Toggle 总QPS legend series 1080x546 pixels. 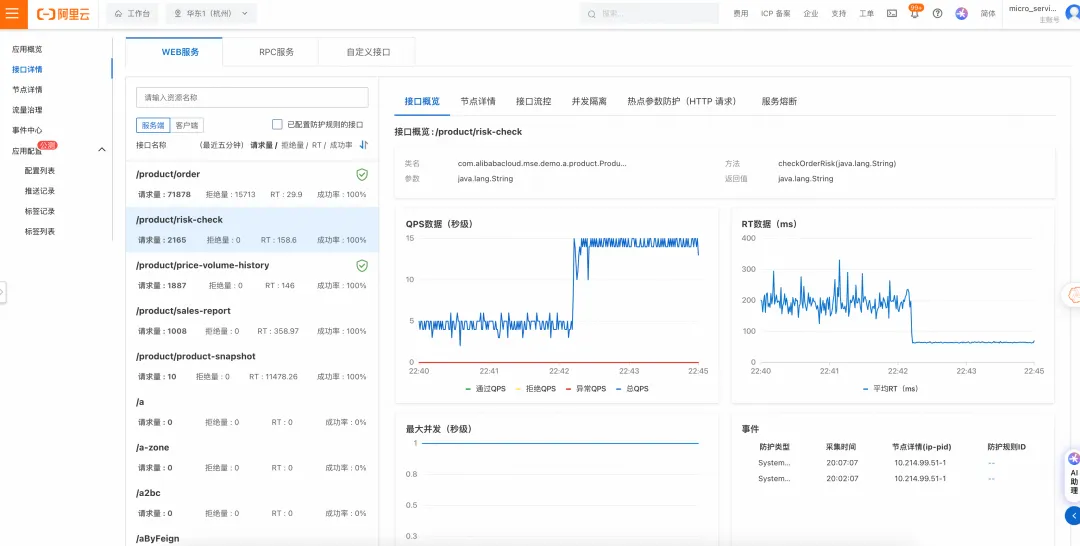pos(632,388)
